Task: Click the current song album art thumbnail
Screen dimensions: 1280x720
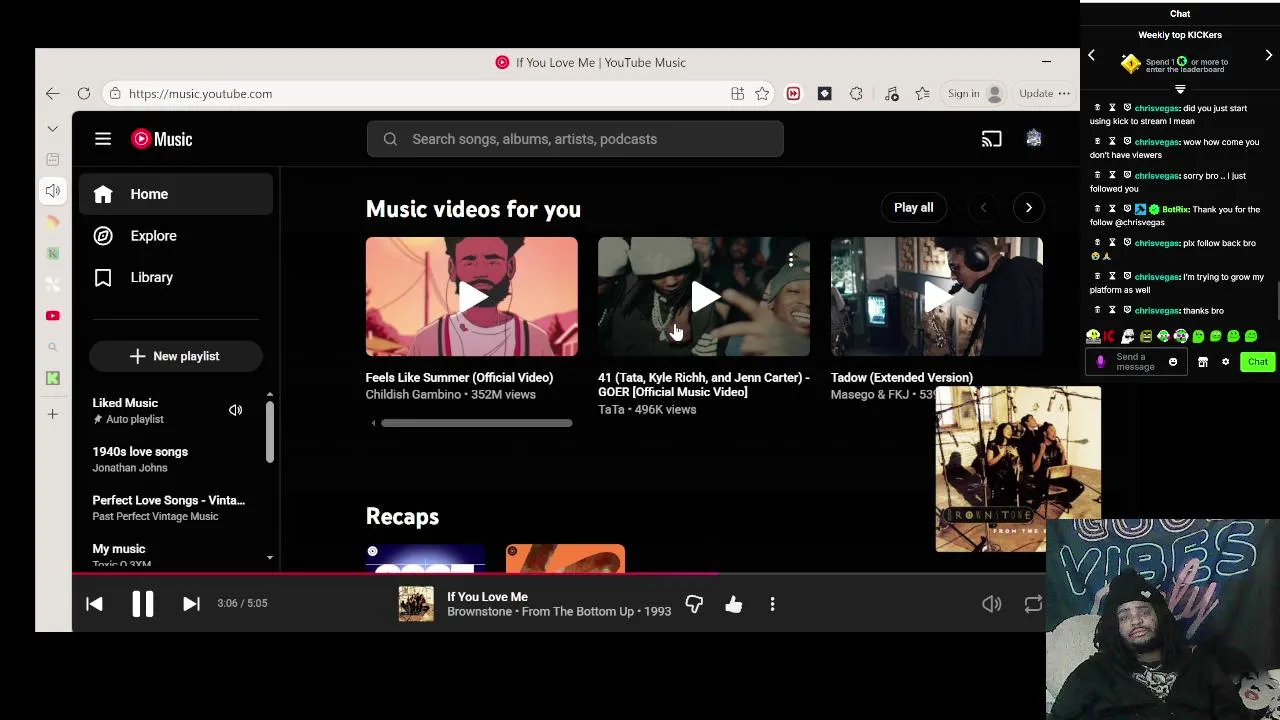Action: [x=416, y=604]
